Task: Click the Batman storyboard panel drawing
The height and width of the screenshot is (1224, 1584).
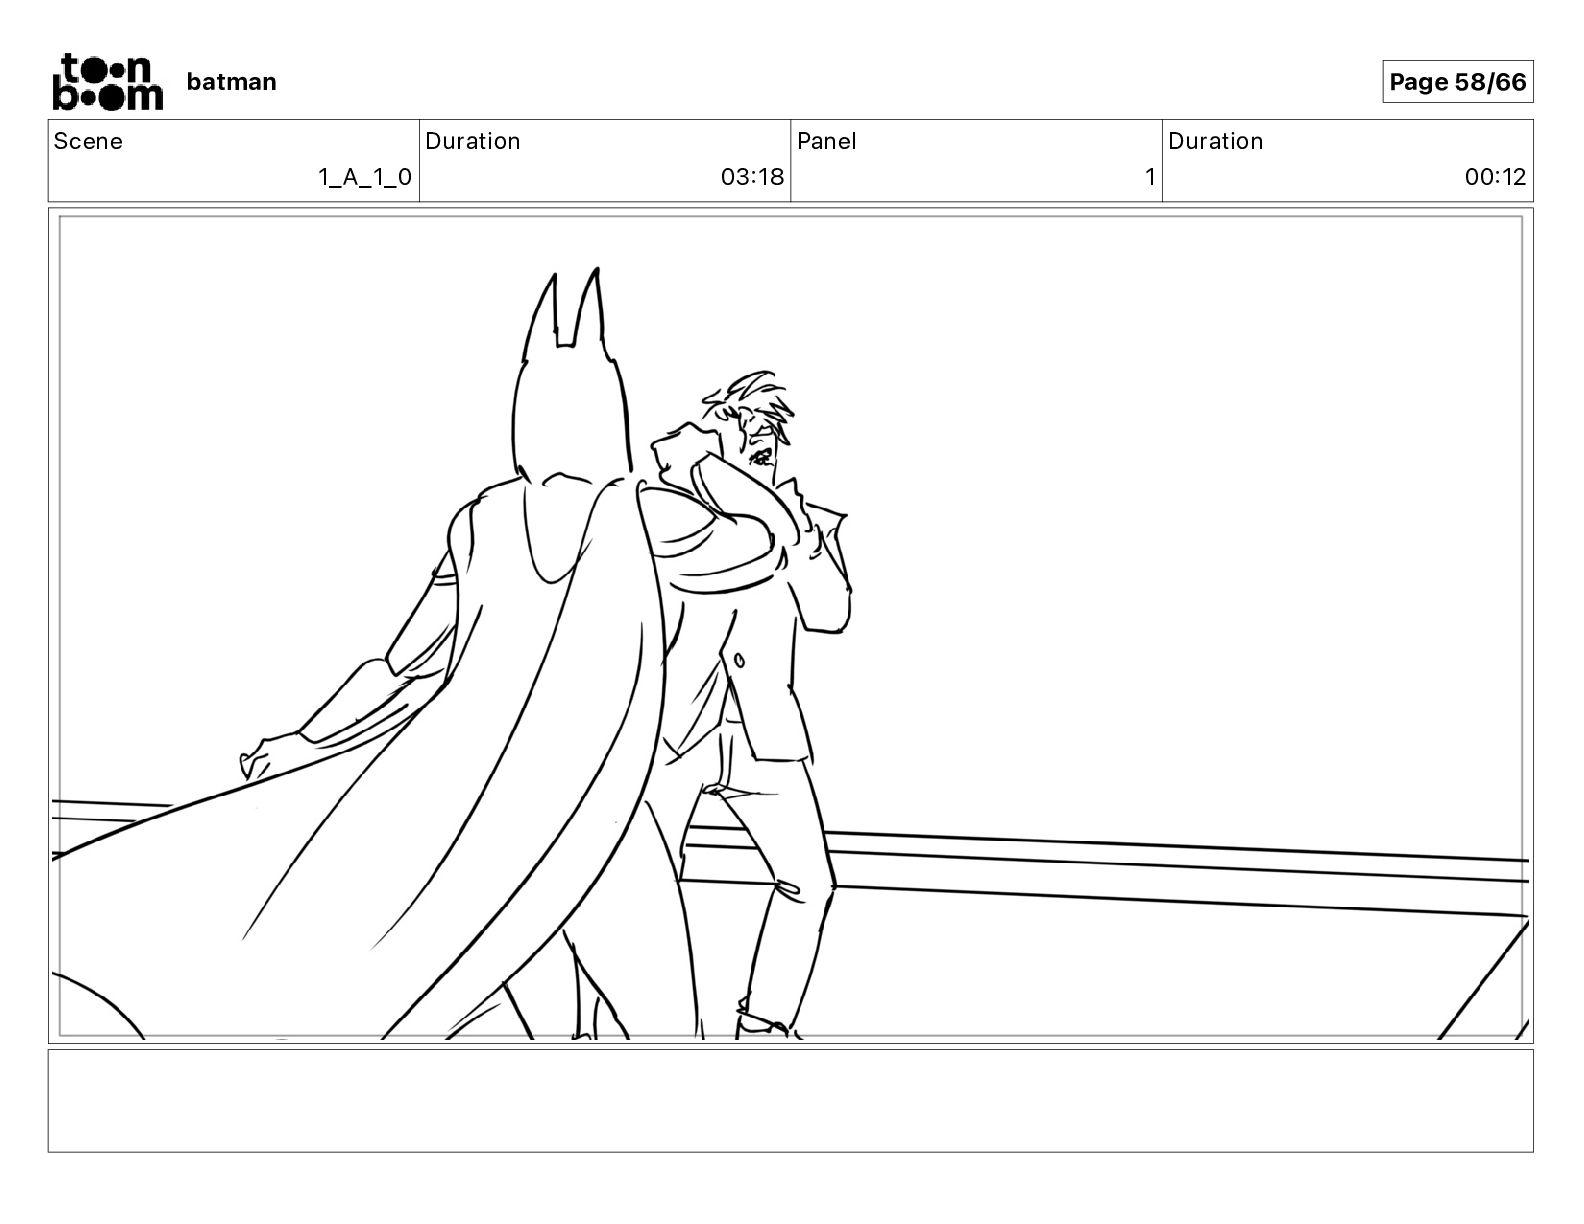Action: 791,626
